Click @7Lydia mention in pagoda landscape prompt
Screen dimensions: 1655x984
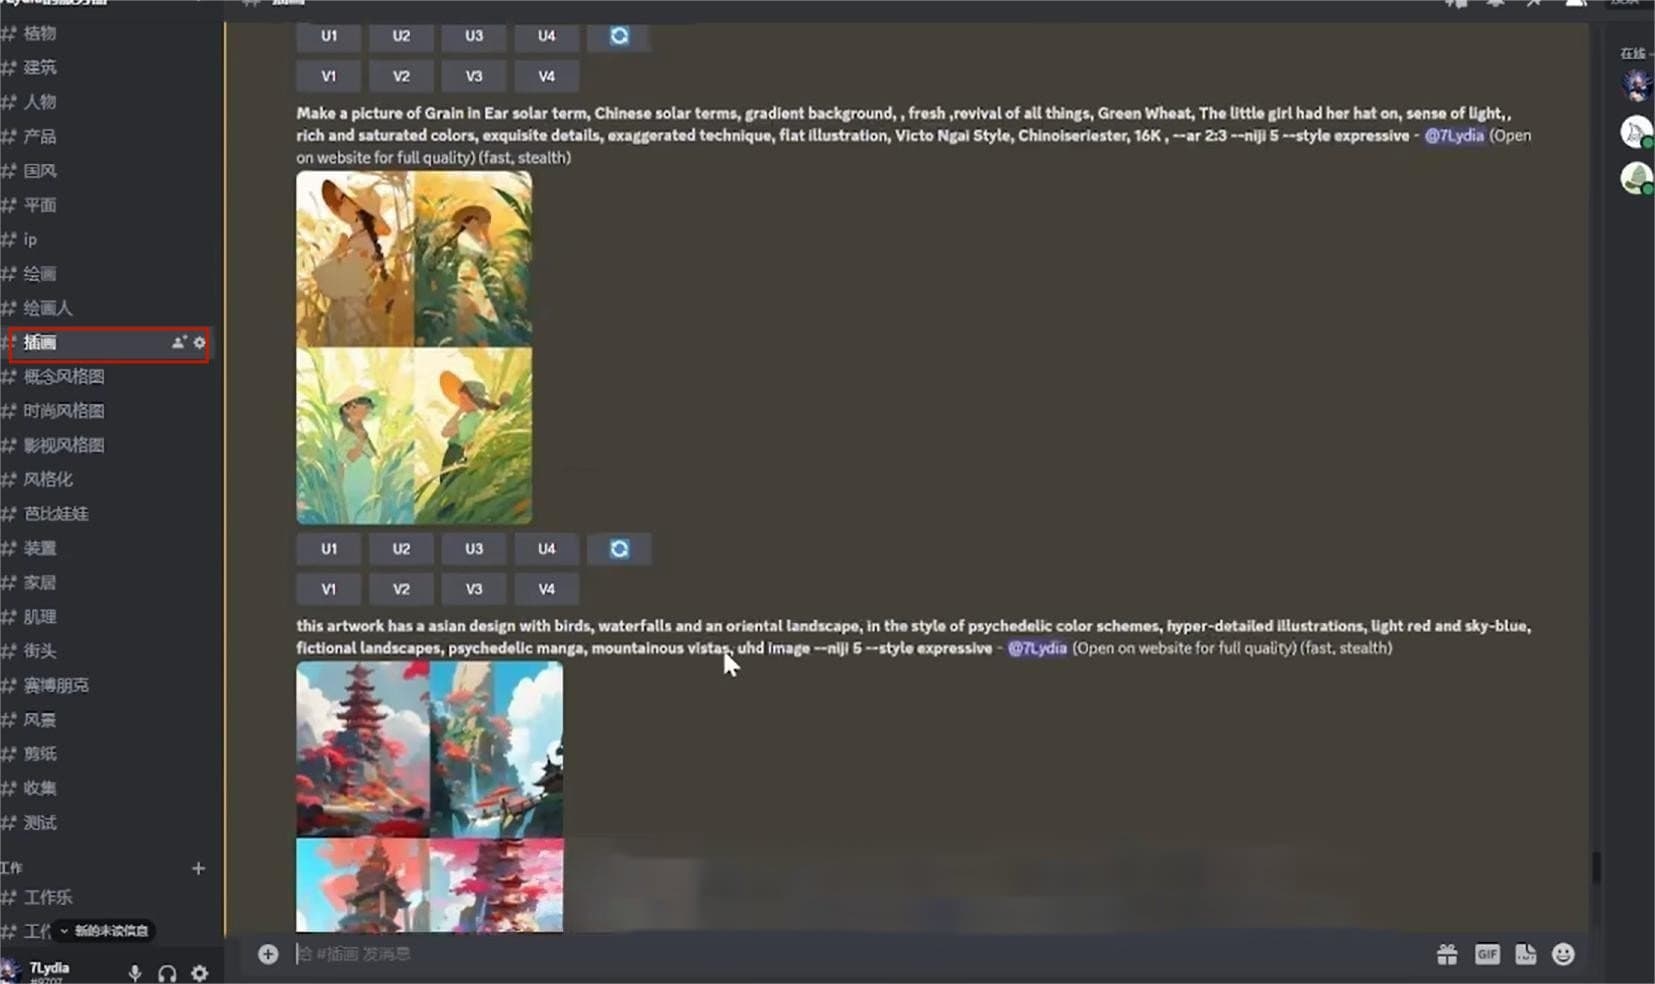click(x=1037, y=648)
